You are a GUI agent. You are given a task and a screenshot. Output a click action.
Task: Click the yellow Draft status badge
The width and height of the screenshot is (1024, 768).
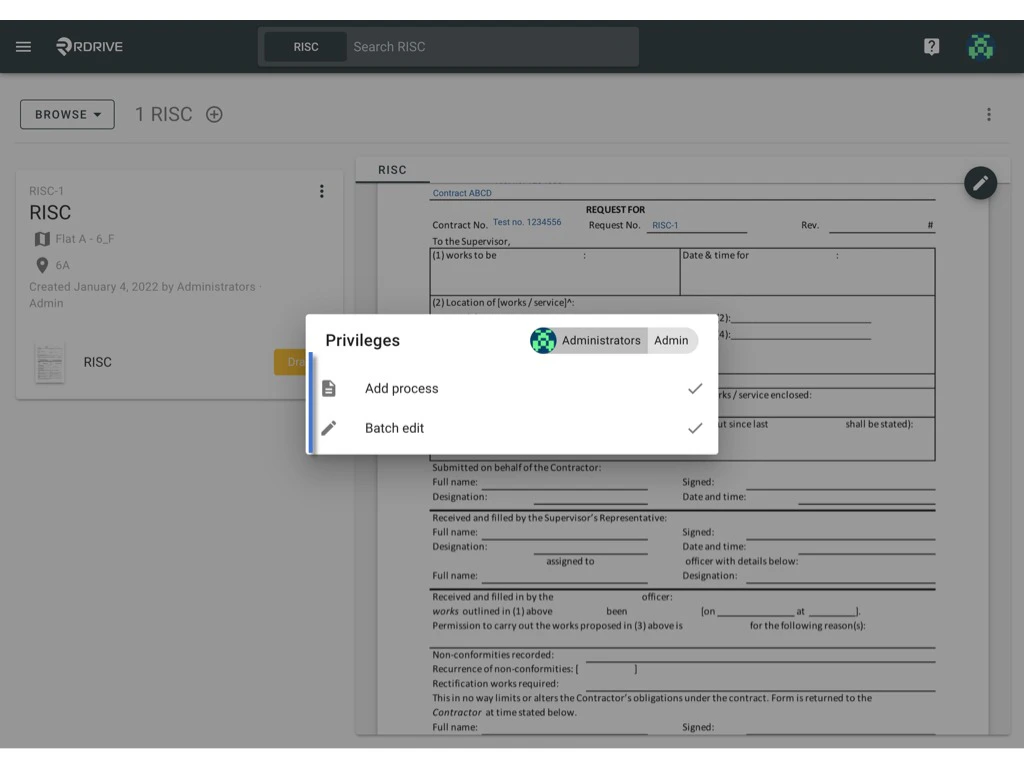point(290,362)
